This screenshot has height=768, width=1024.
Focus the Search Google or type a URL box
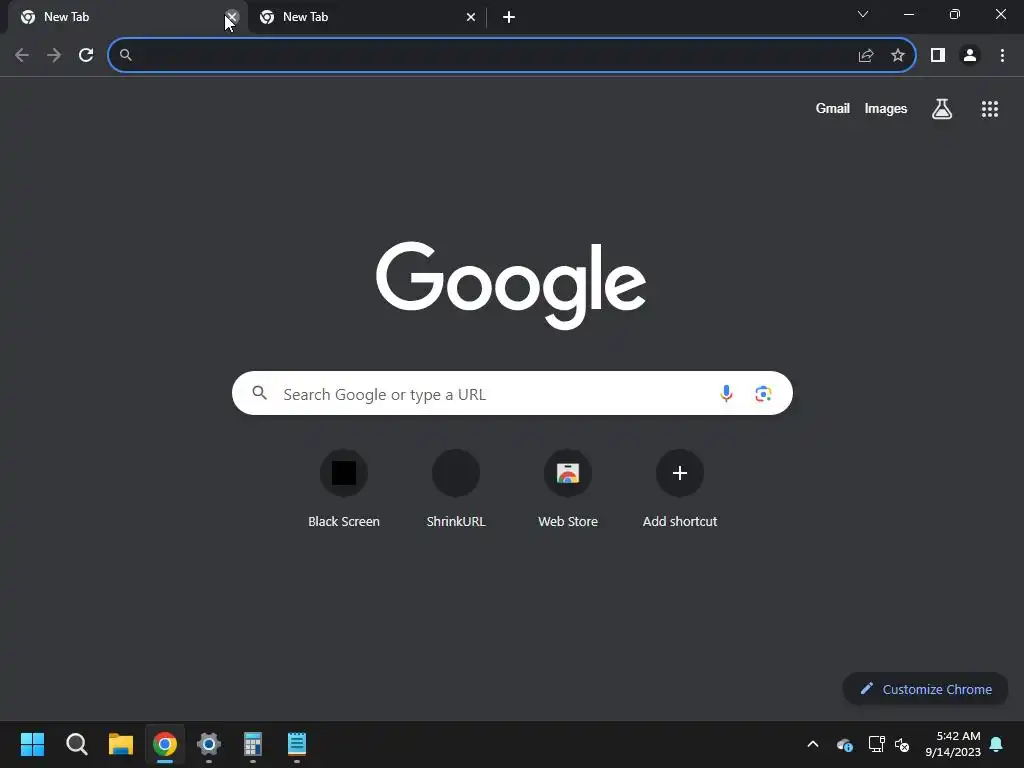coord(512,393)
